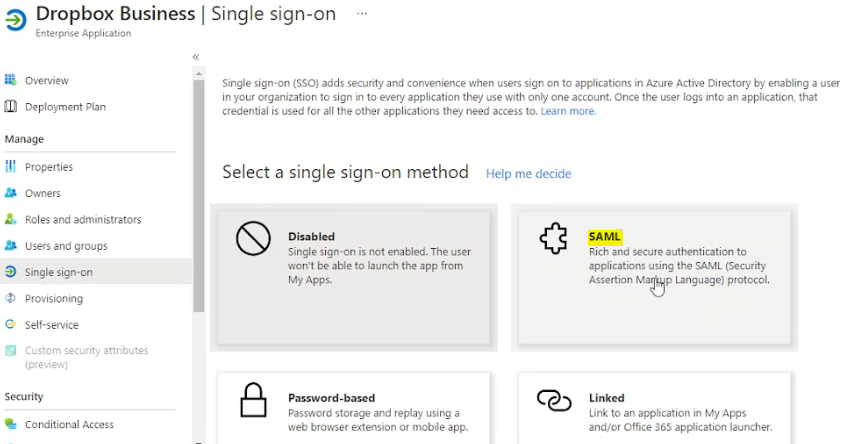This screenshot has height=444, width=850.
Task: Click the Self-service icon in sidebar
Action: tap(11, 324)
